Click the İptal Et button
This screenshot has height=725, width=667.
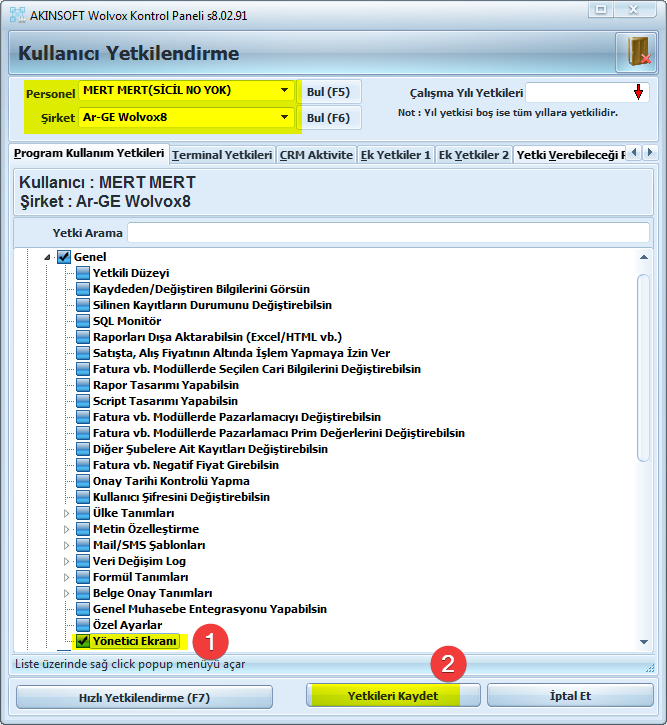click(x=570, y=696)
